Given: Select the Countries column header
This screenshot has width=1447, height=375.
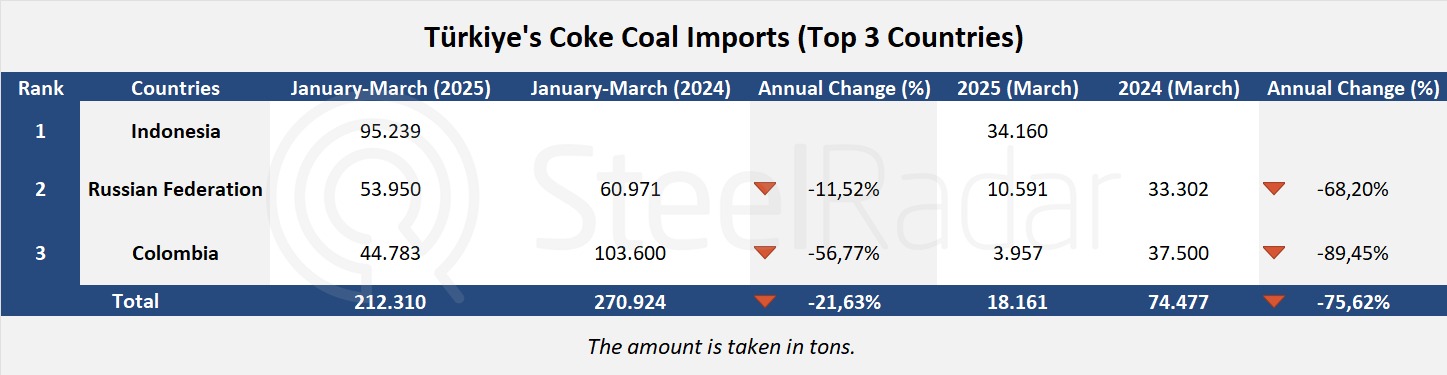Looking at the screenshot, I should point(175,88).
